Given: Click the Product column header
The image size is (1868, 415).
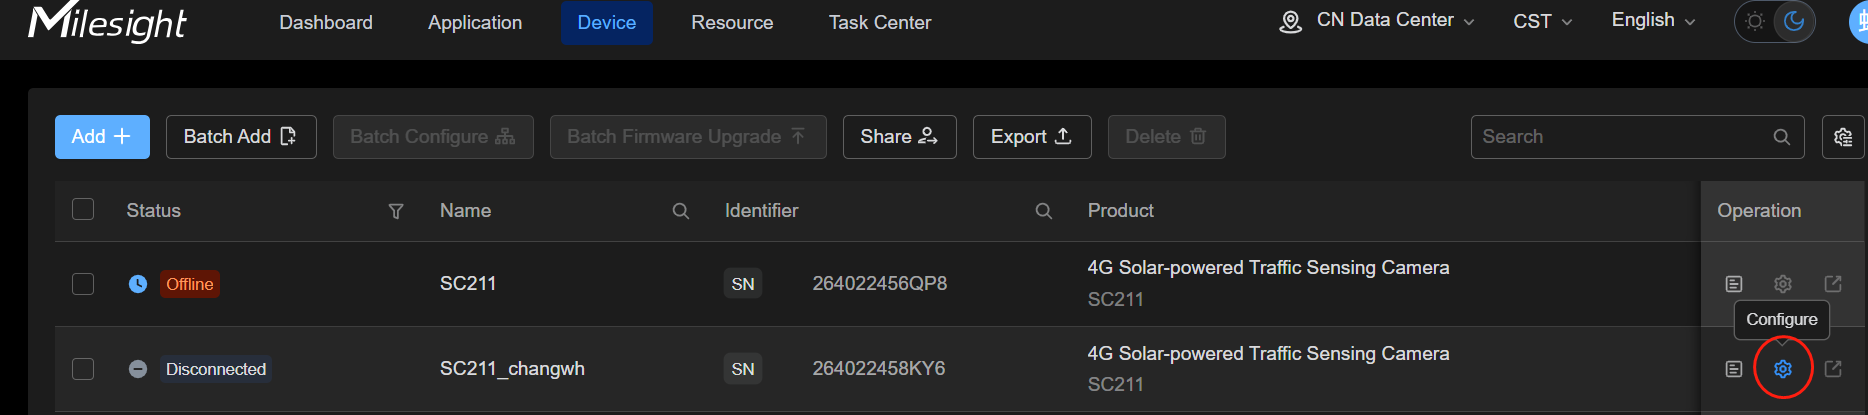Looking at the screenshot, I should coord(1121,210).
